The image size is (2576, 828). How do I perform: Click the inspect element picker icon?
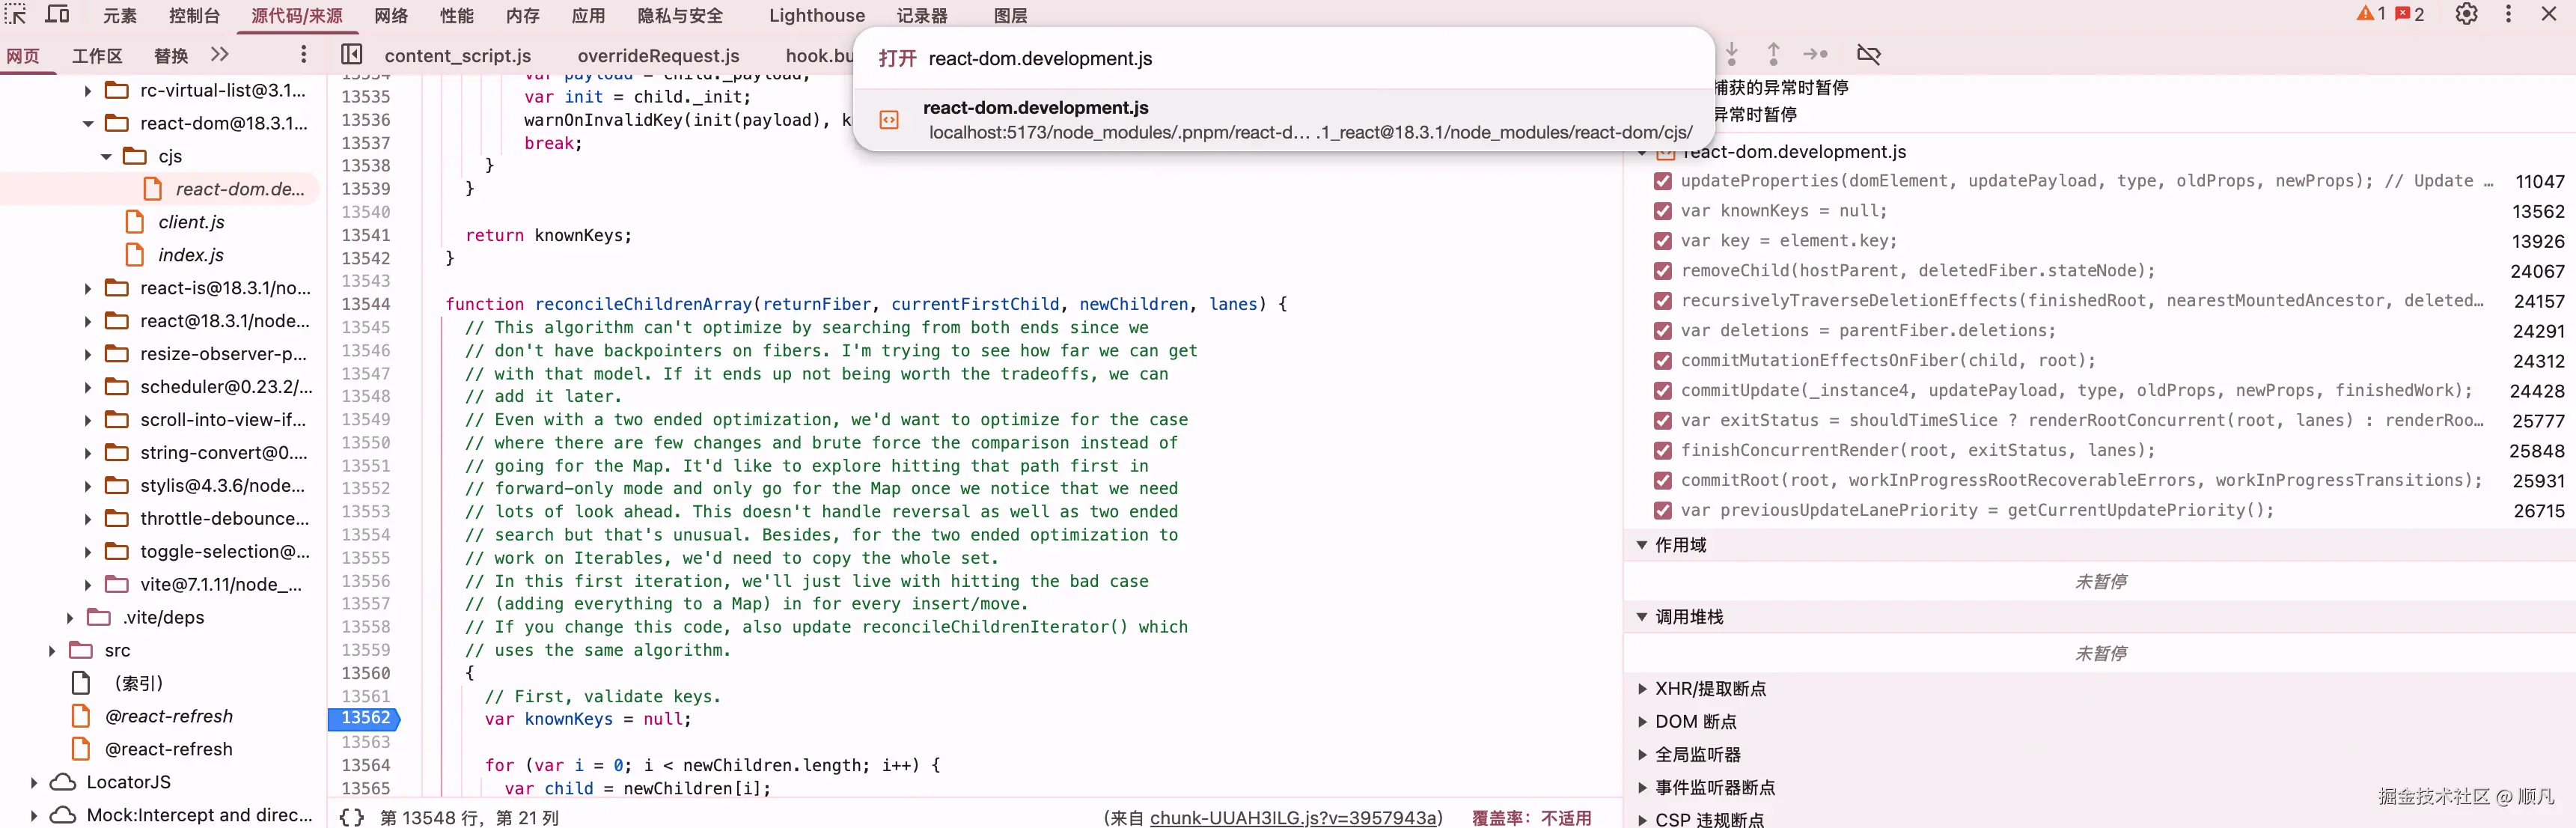tap(16, 15)
